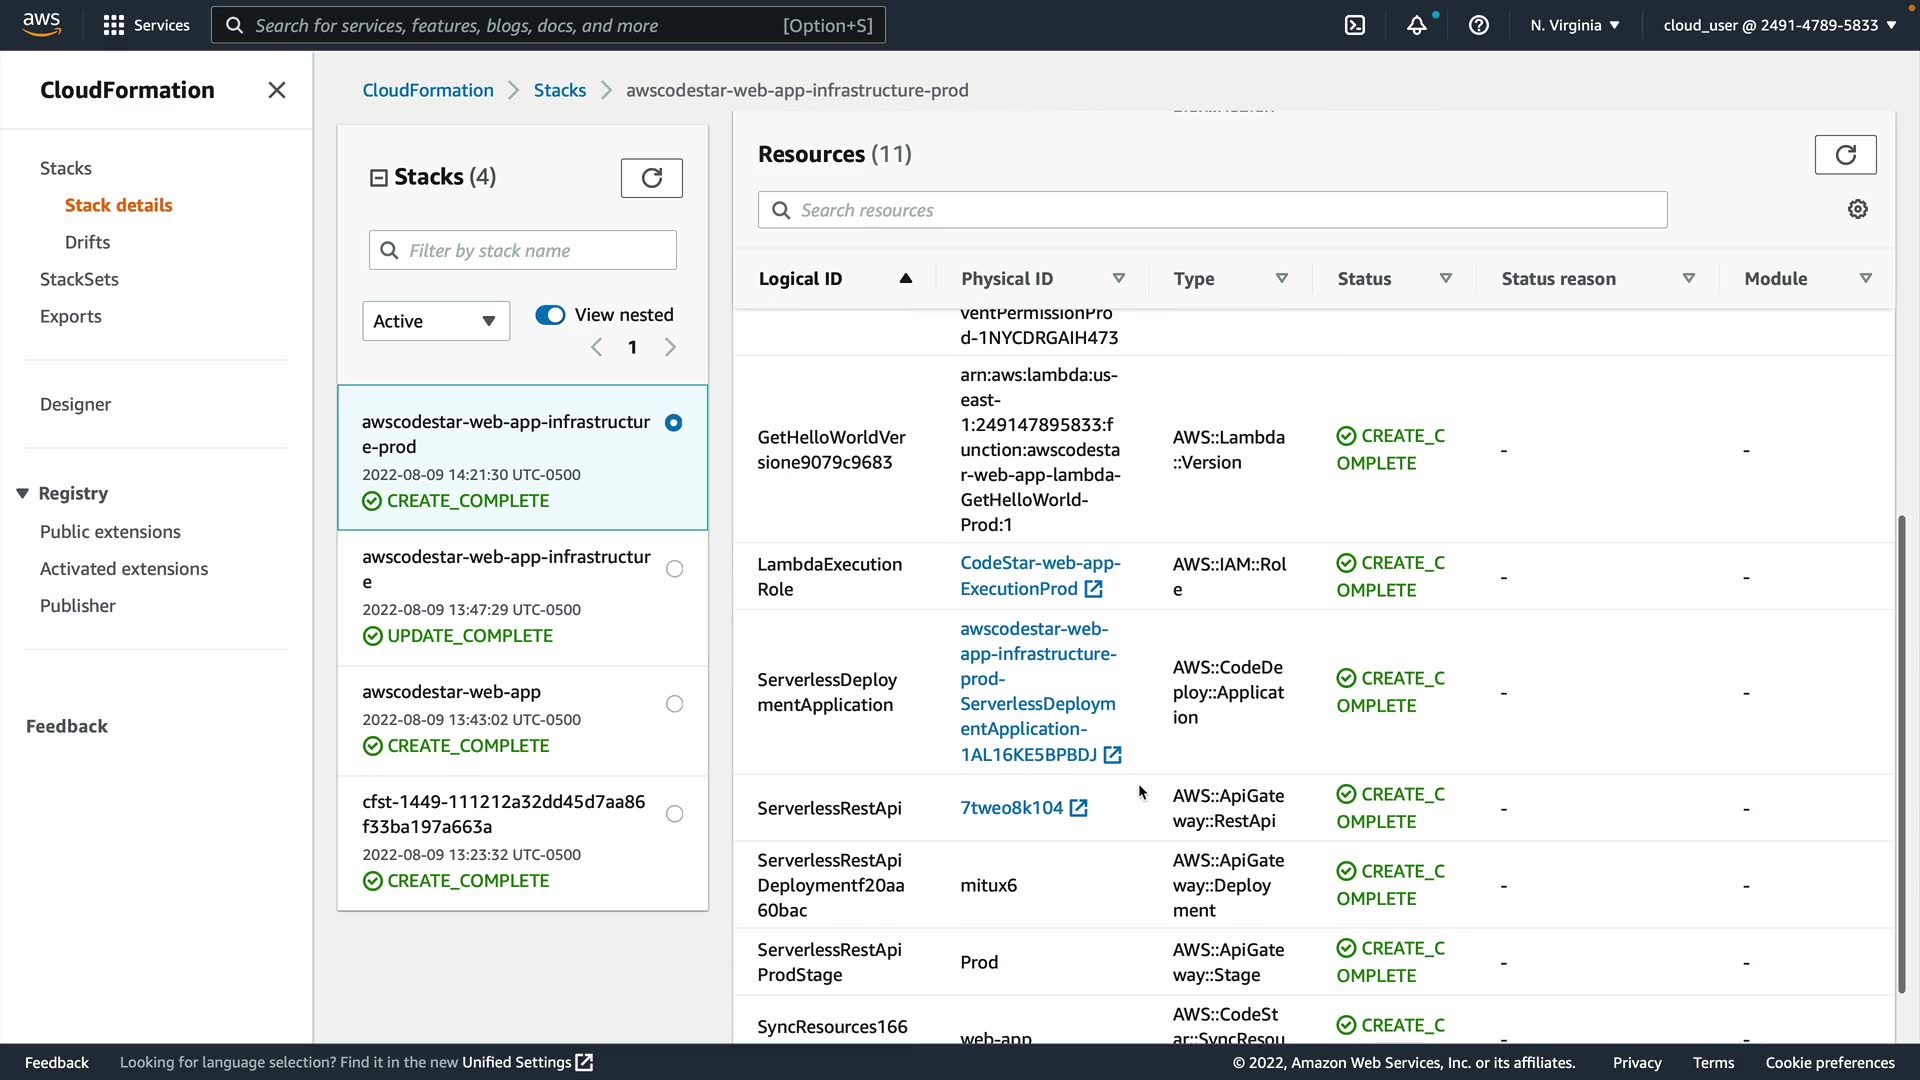
Task: Close the CloudFormation side navigation
Action: point(277,90)
